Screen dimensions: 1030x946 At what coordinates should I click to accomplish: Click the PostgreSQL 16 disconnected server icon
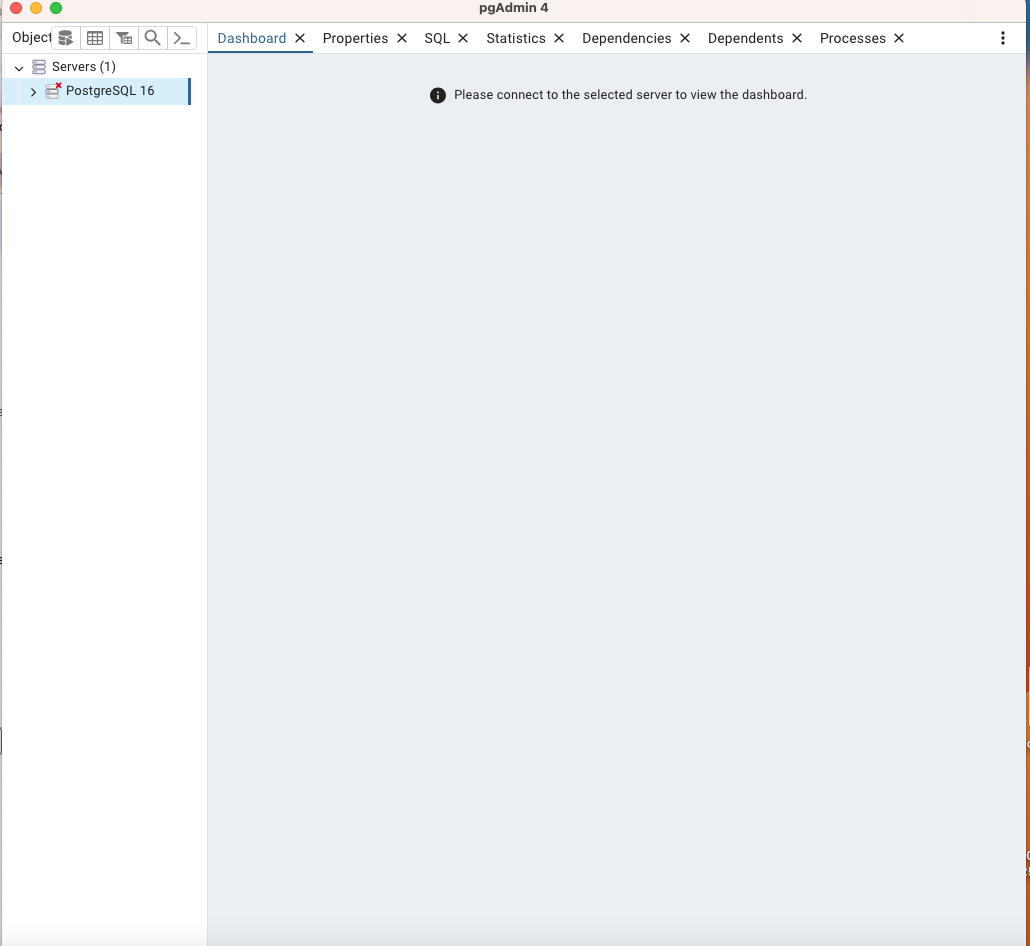click(x=53, y=91)
